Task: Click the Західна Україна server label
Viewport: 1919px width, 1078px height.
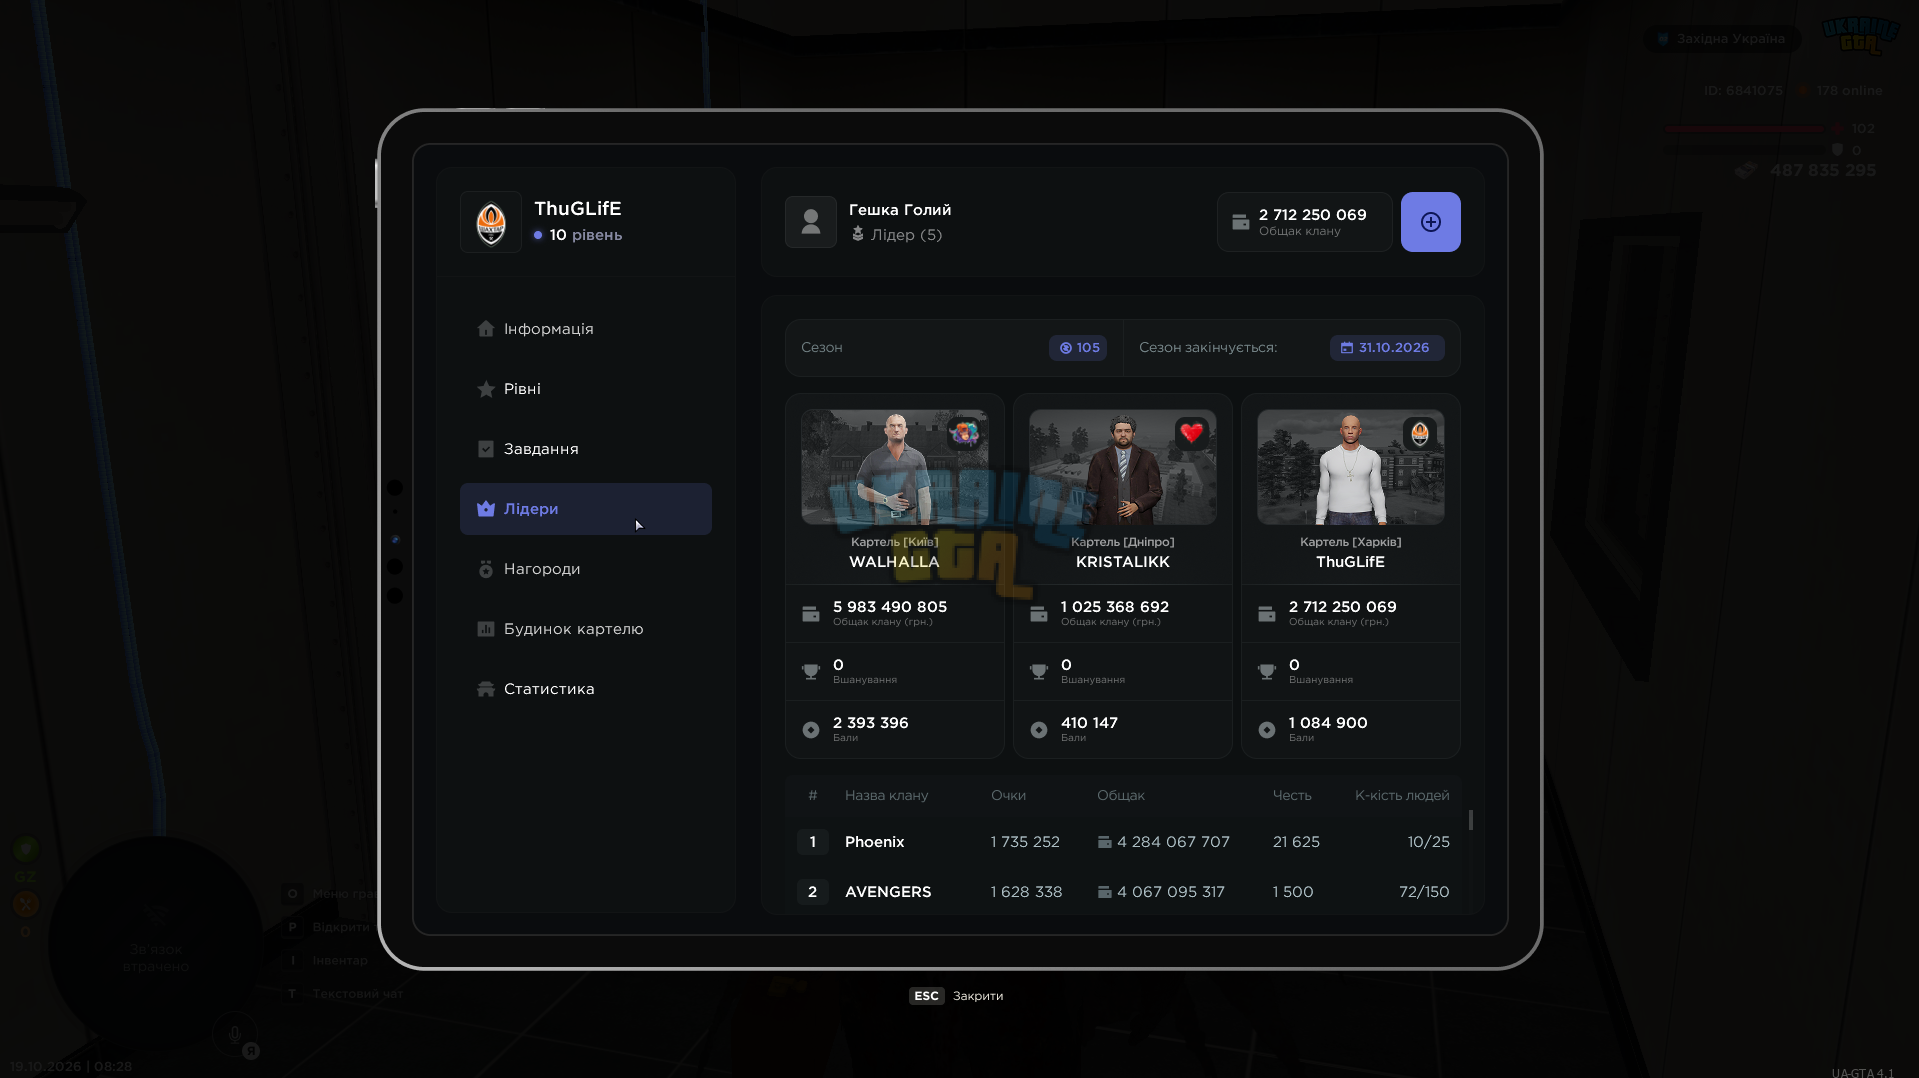Action: [1721, 39]
